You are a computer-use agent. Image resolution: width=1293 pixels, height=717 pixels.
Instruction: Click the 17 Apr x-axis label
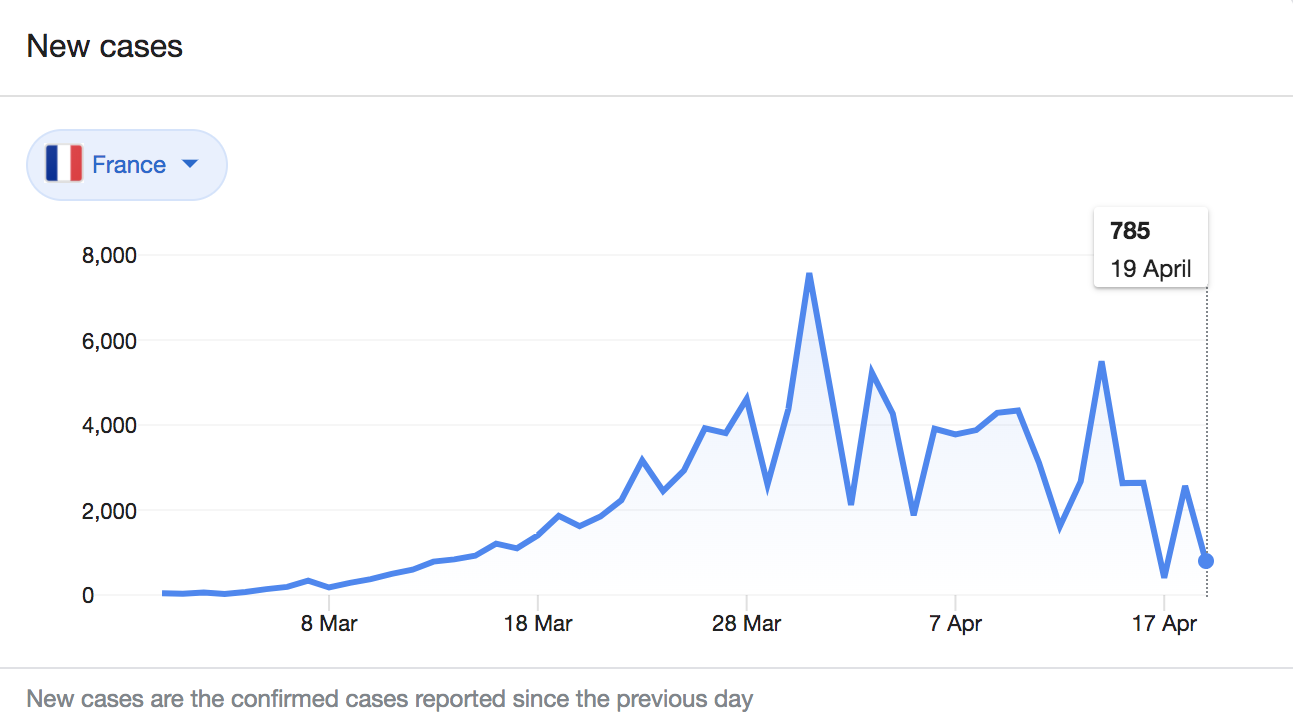coord(1165,624)
